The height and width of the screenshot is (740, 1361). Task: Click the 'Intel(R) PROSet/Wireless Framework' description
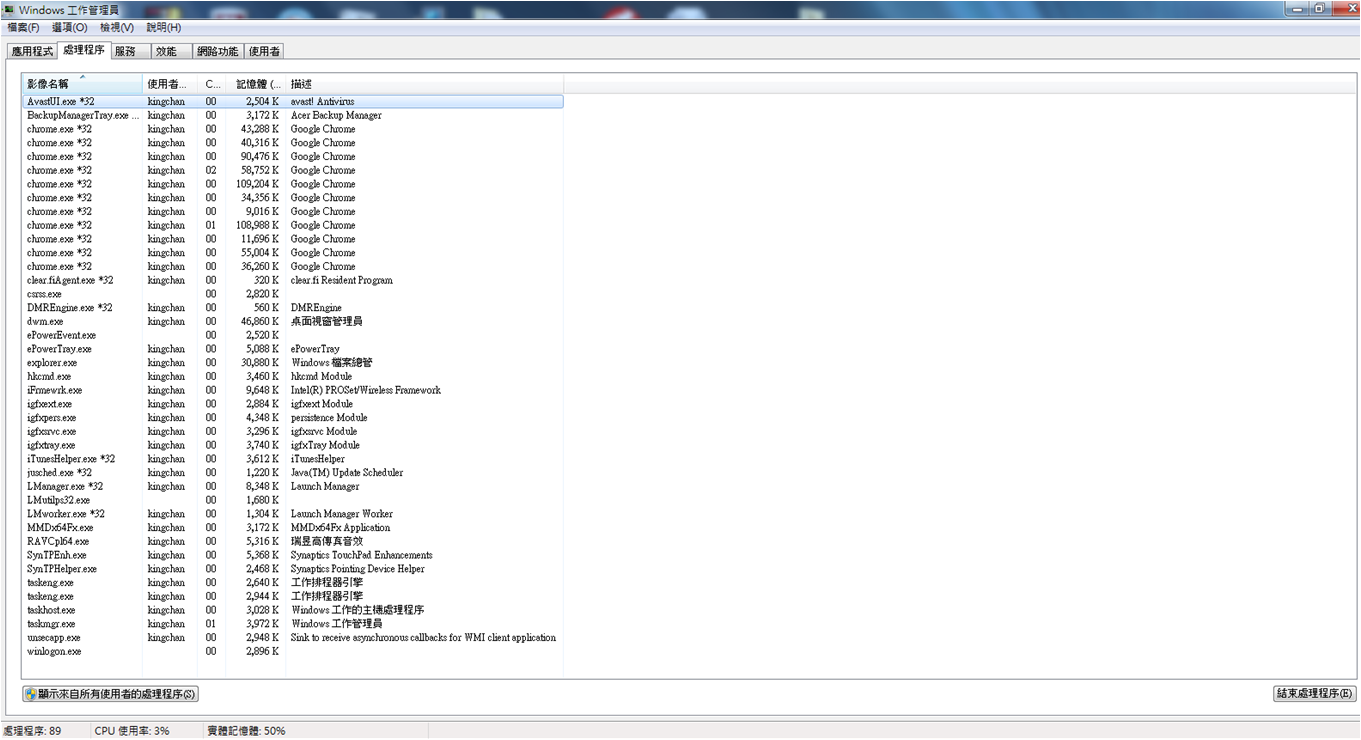[x=366, y=390]
